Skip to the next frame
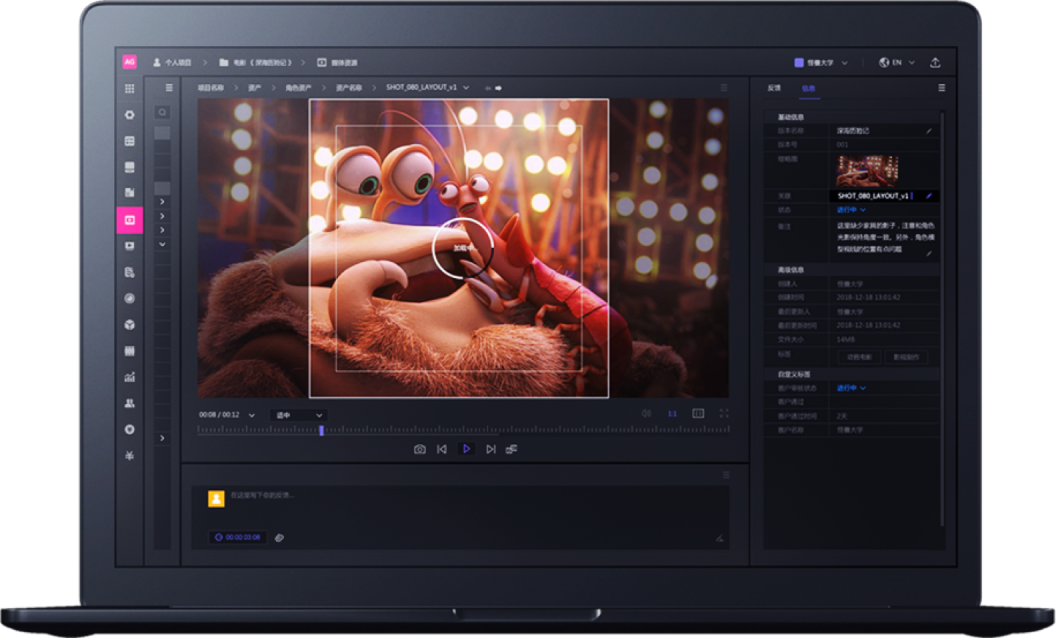 click(490, 449)
